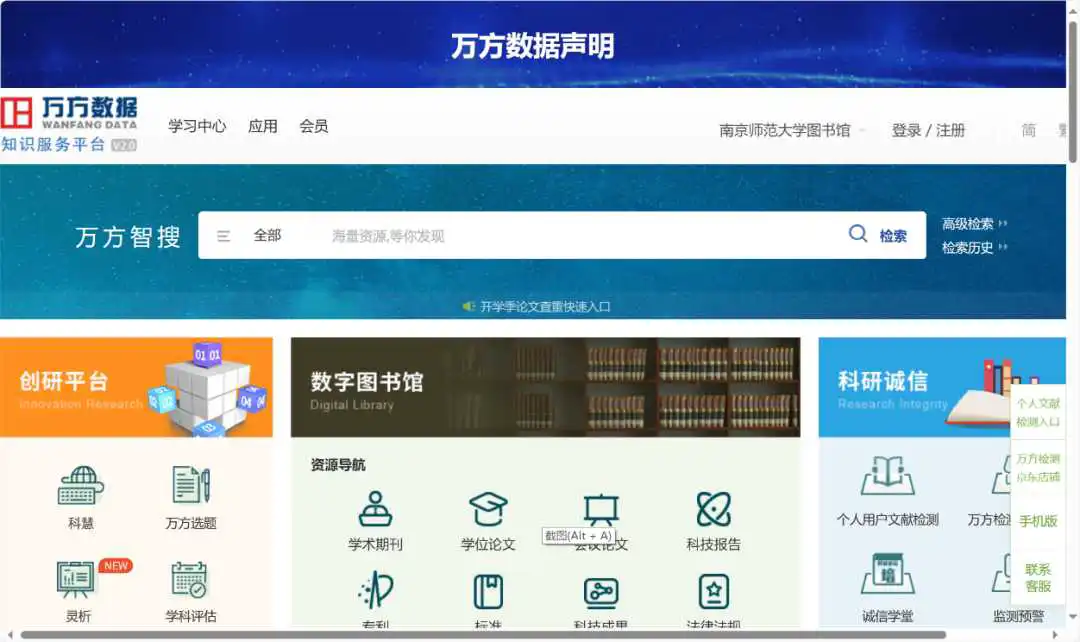Click the magnifier search icon
Viewport: 1080px width, 642px height.
(x=858, y=234)
